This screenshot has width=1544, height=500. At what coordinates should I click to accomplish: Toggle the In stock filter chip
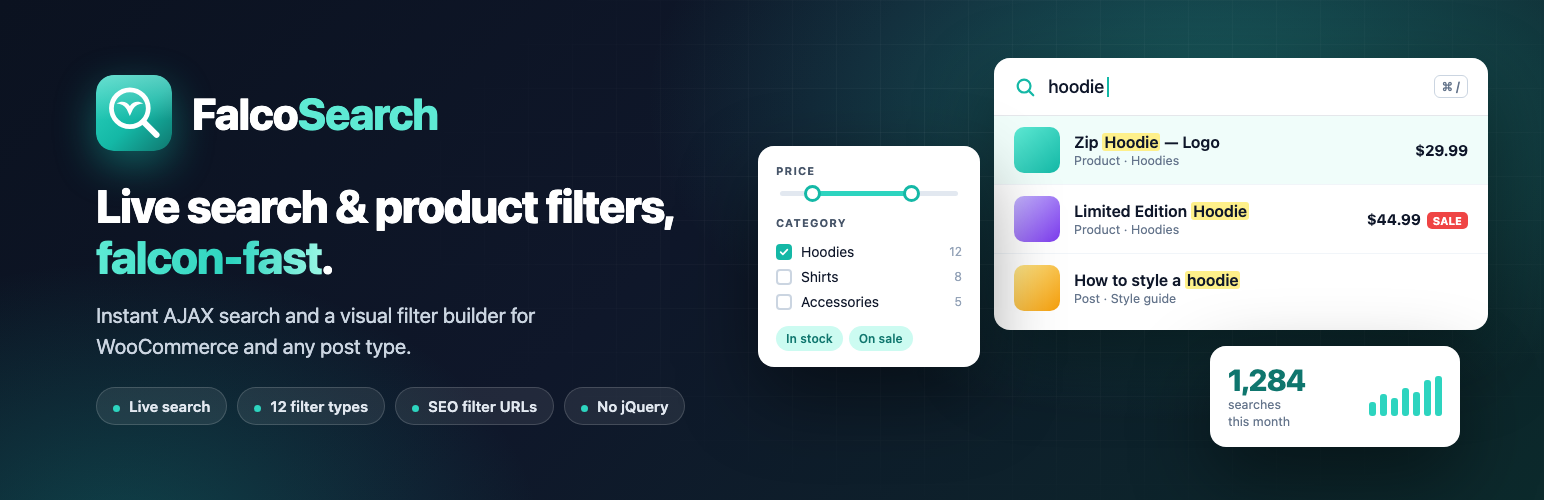click(x=809, y=339)
